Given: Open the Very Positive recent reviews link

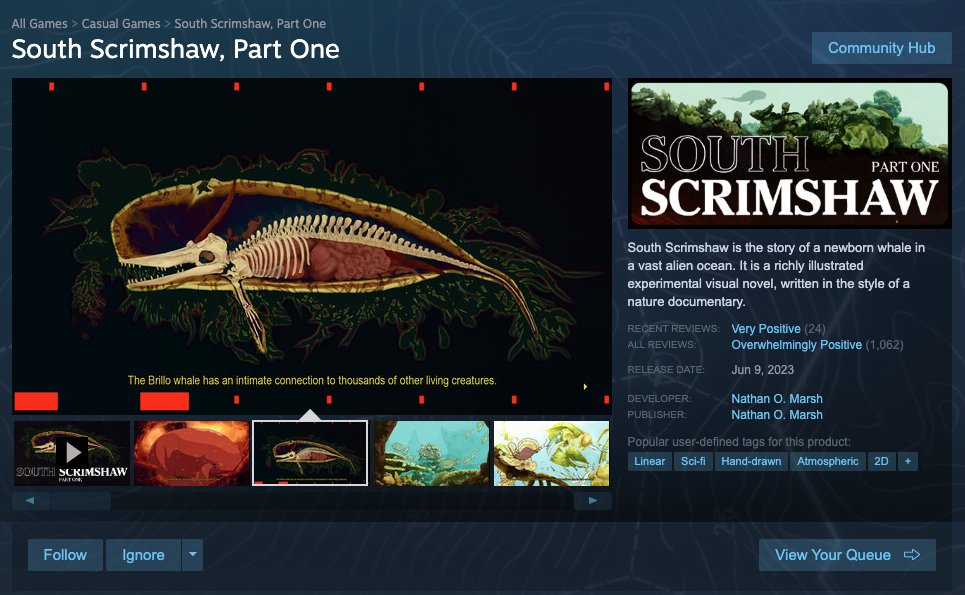Looking at the screenshot, I should (x=766, y=329).
